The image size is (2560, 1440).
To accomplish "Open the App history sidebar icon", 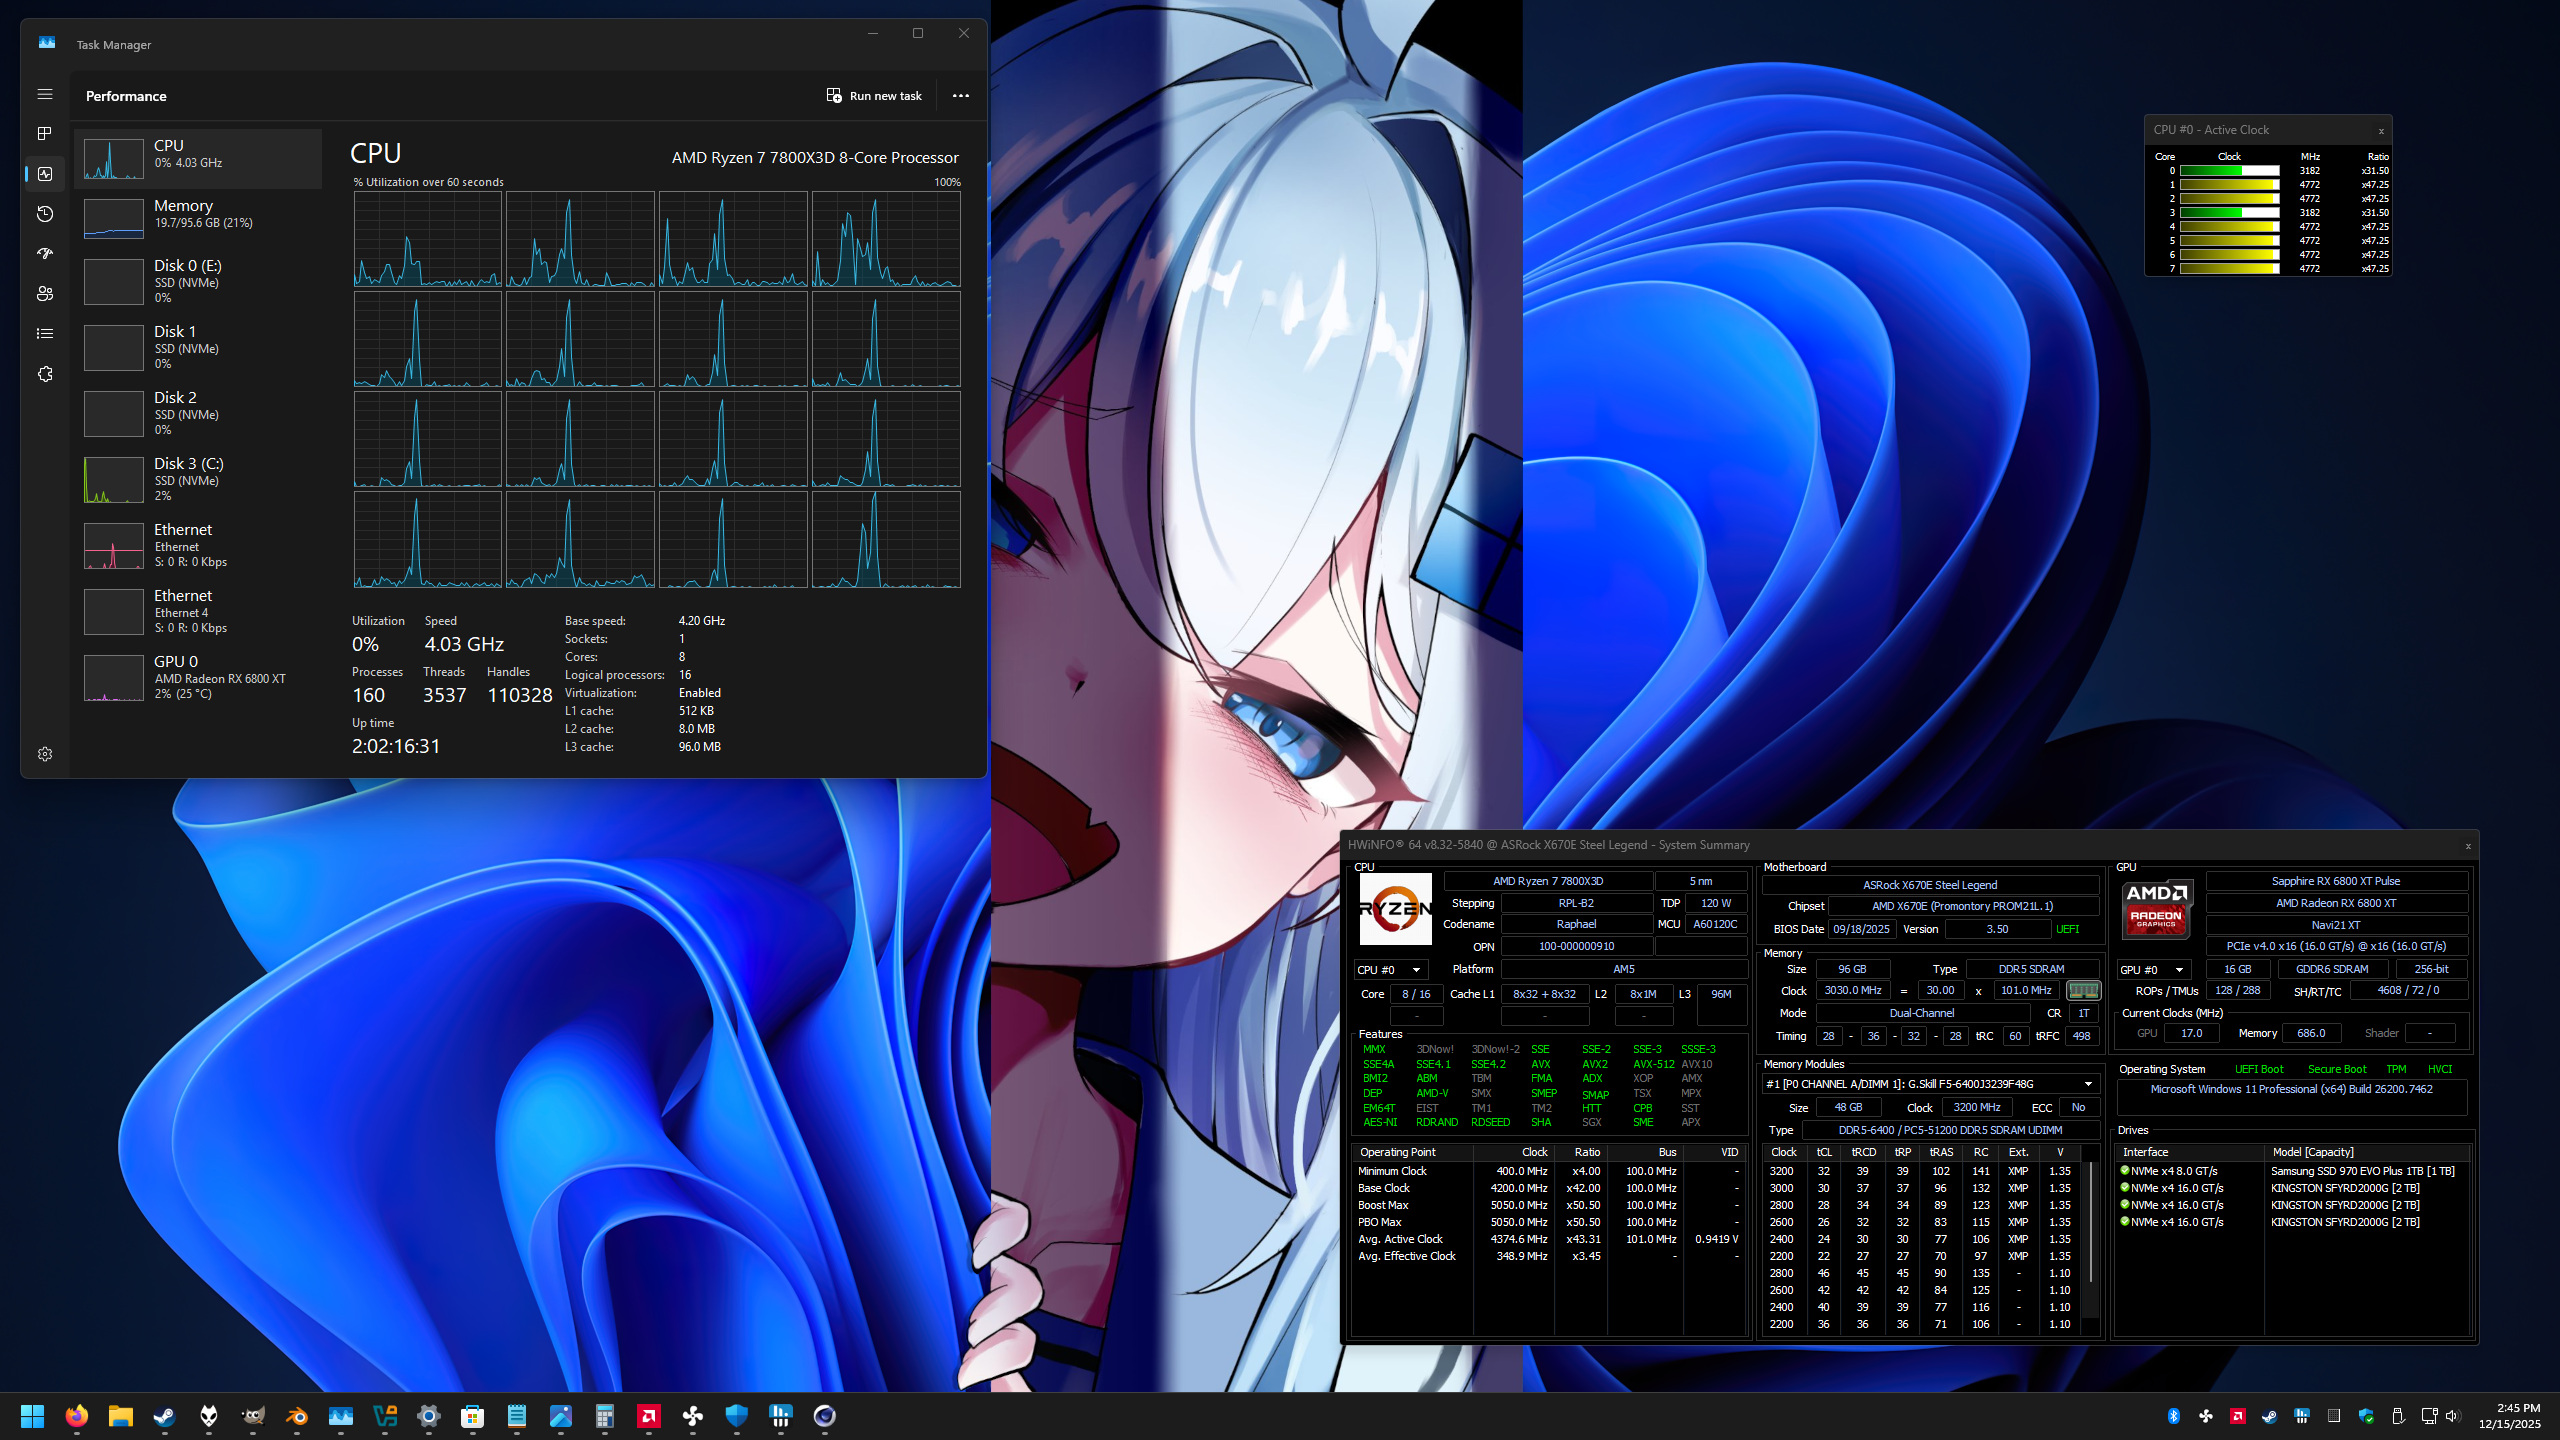I will (45, 214).
